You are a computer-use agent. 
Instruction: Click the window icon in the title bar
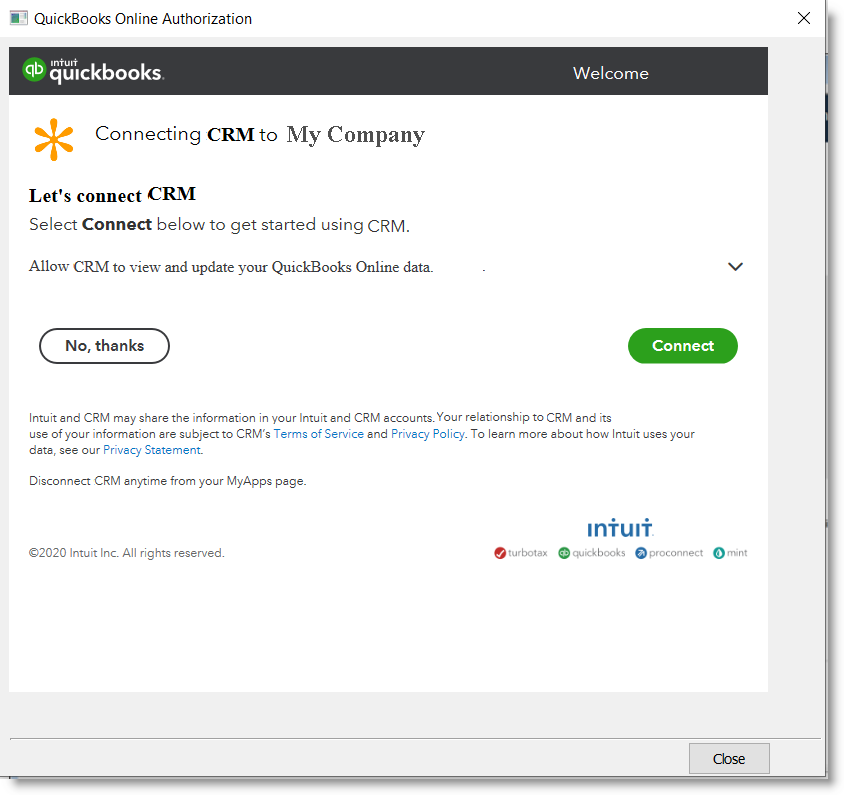coord(18,18)
